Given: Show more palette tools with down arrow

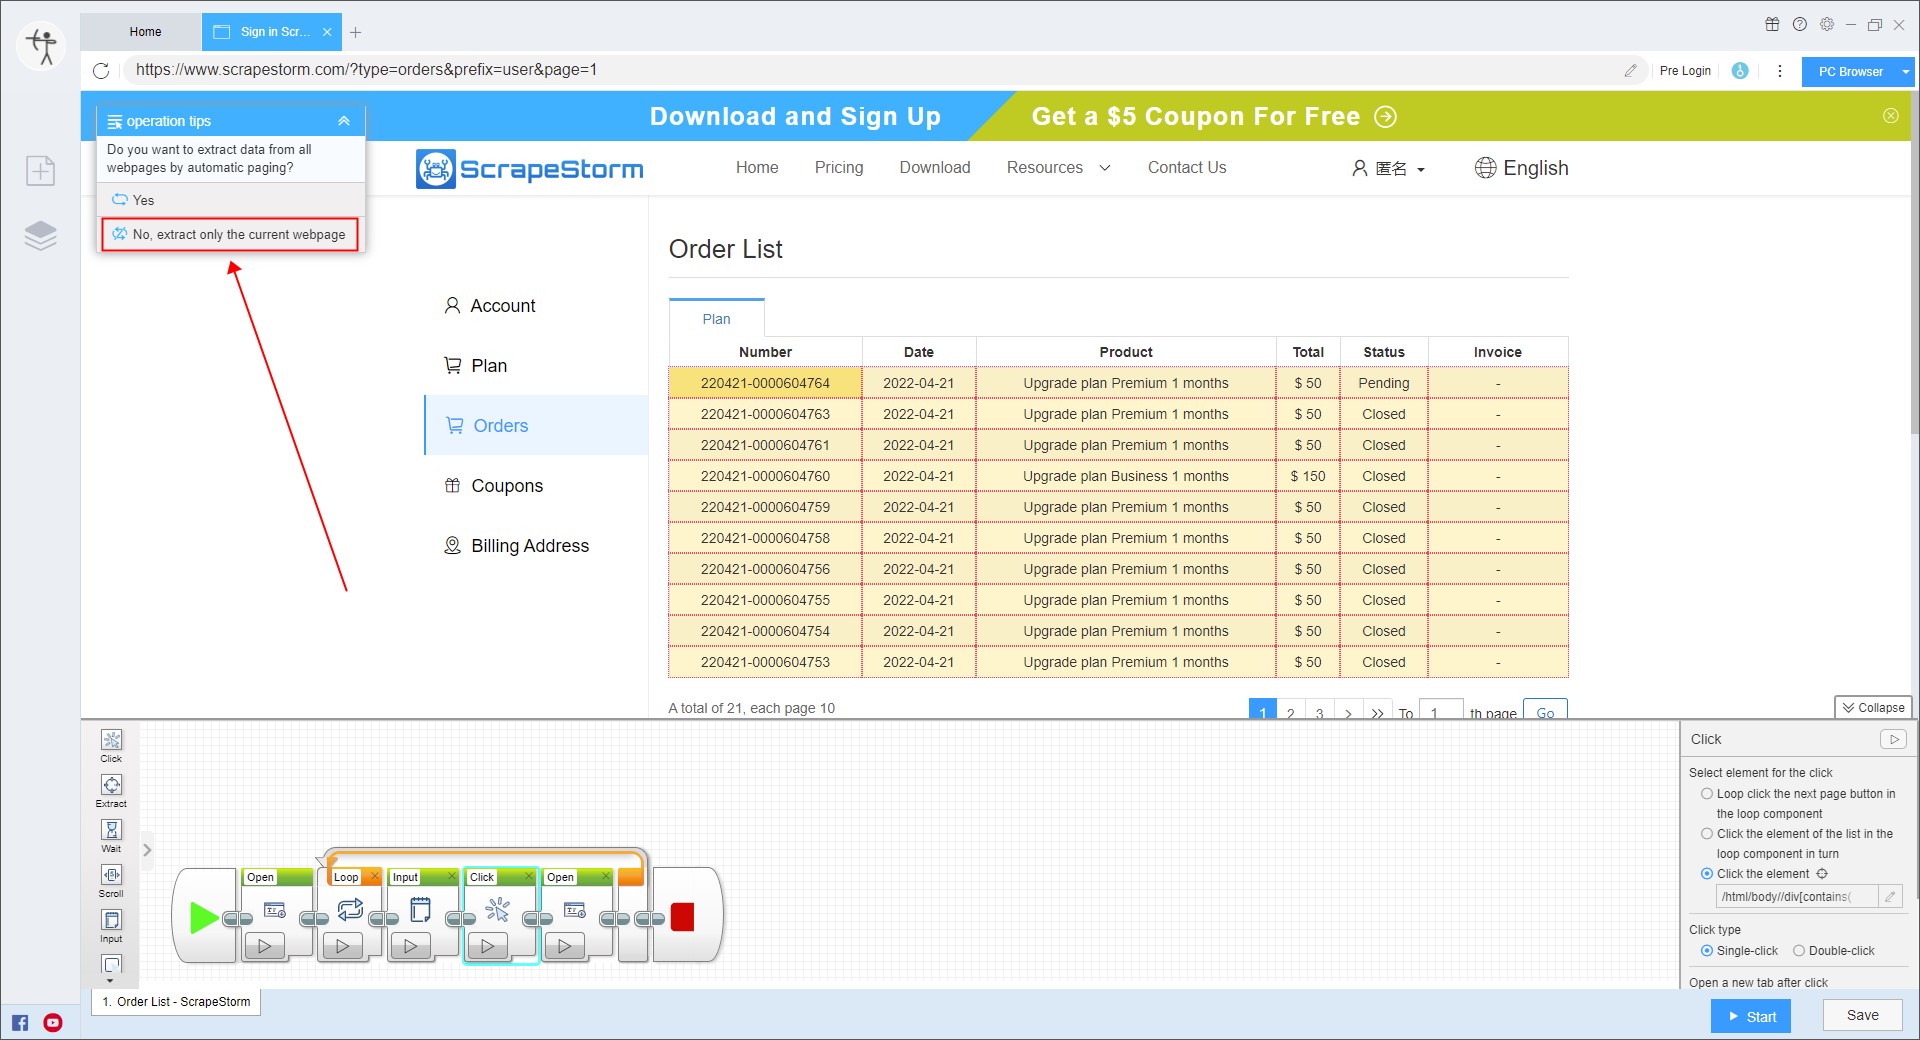Looking at the screenshot, I should (x=110, y=981).
